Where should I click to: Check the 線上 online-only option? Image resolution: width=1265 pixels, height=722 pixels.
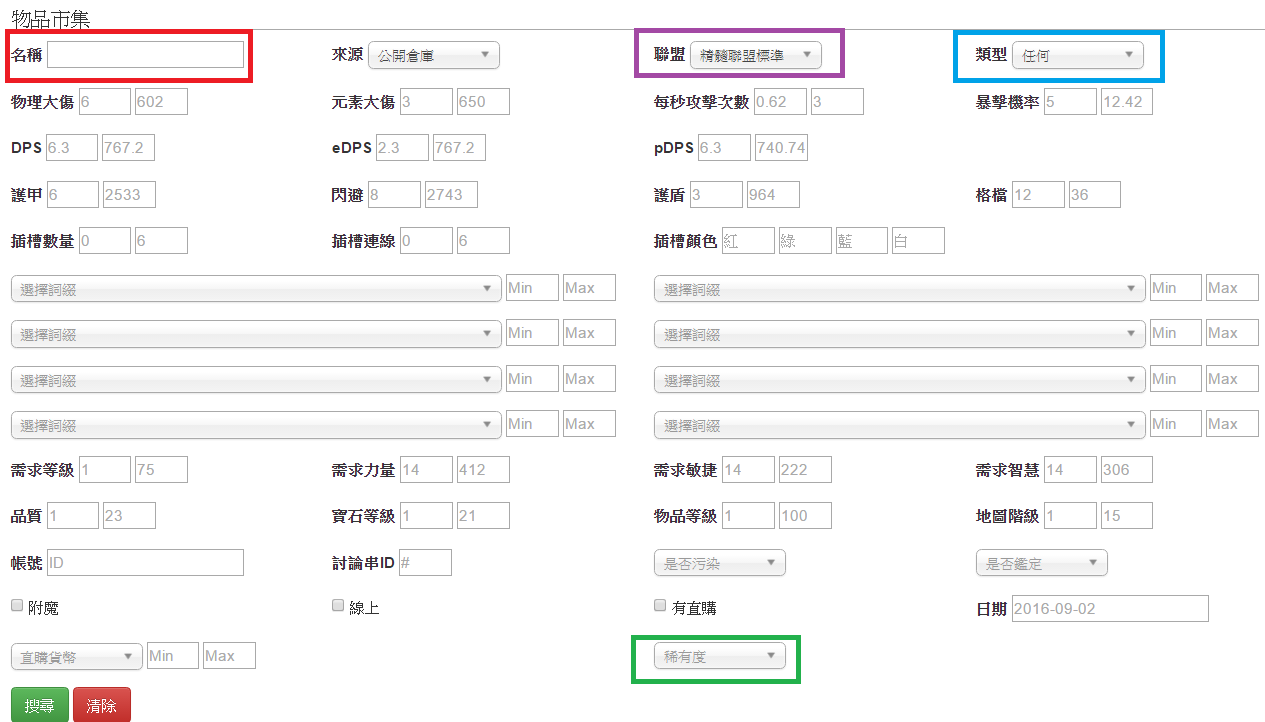[x=337, y=605]
